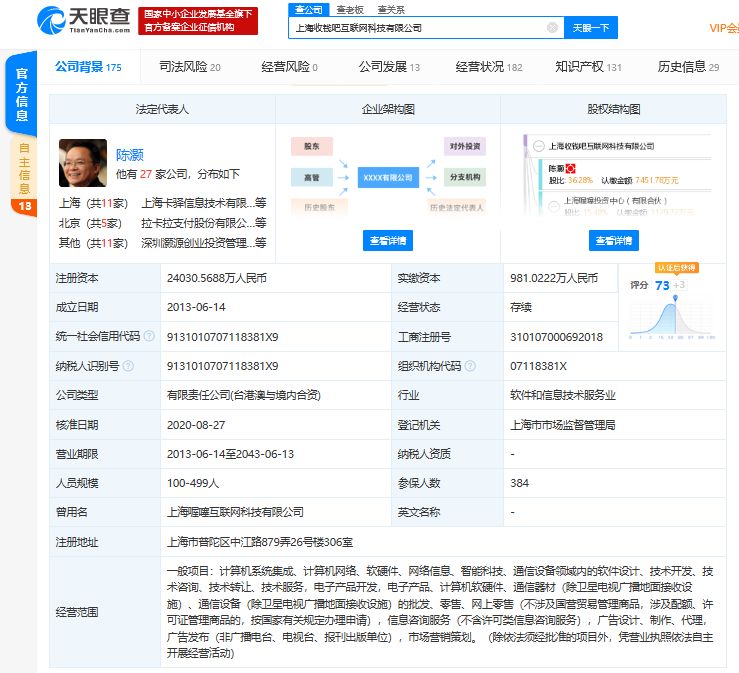Open legal representative 陈灏 profile link
The width and height of the screenshot is (739, 673).
click(130, 155)
